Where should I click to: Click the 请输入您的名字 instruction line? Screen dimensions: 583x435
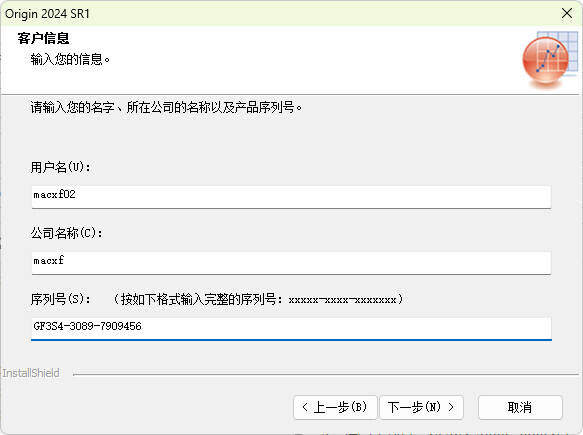166,107
